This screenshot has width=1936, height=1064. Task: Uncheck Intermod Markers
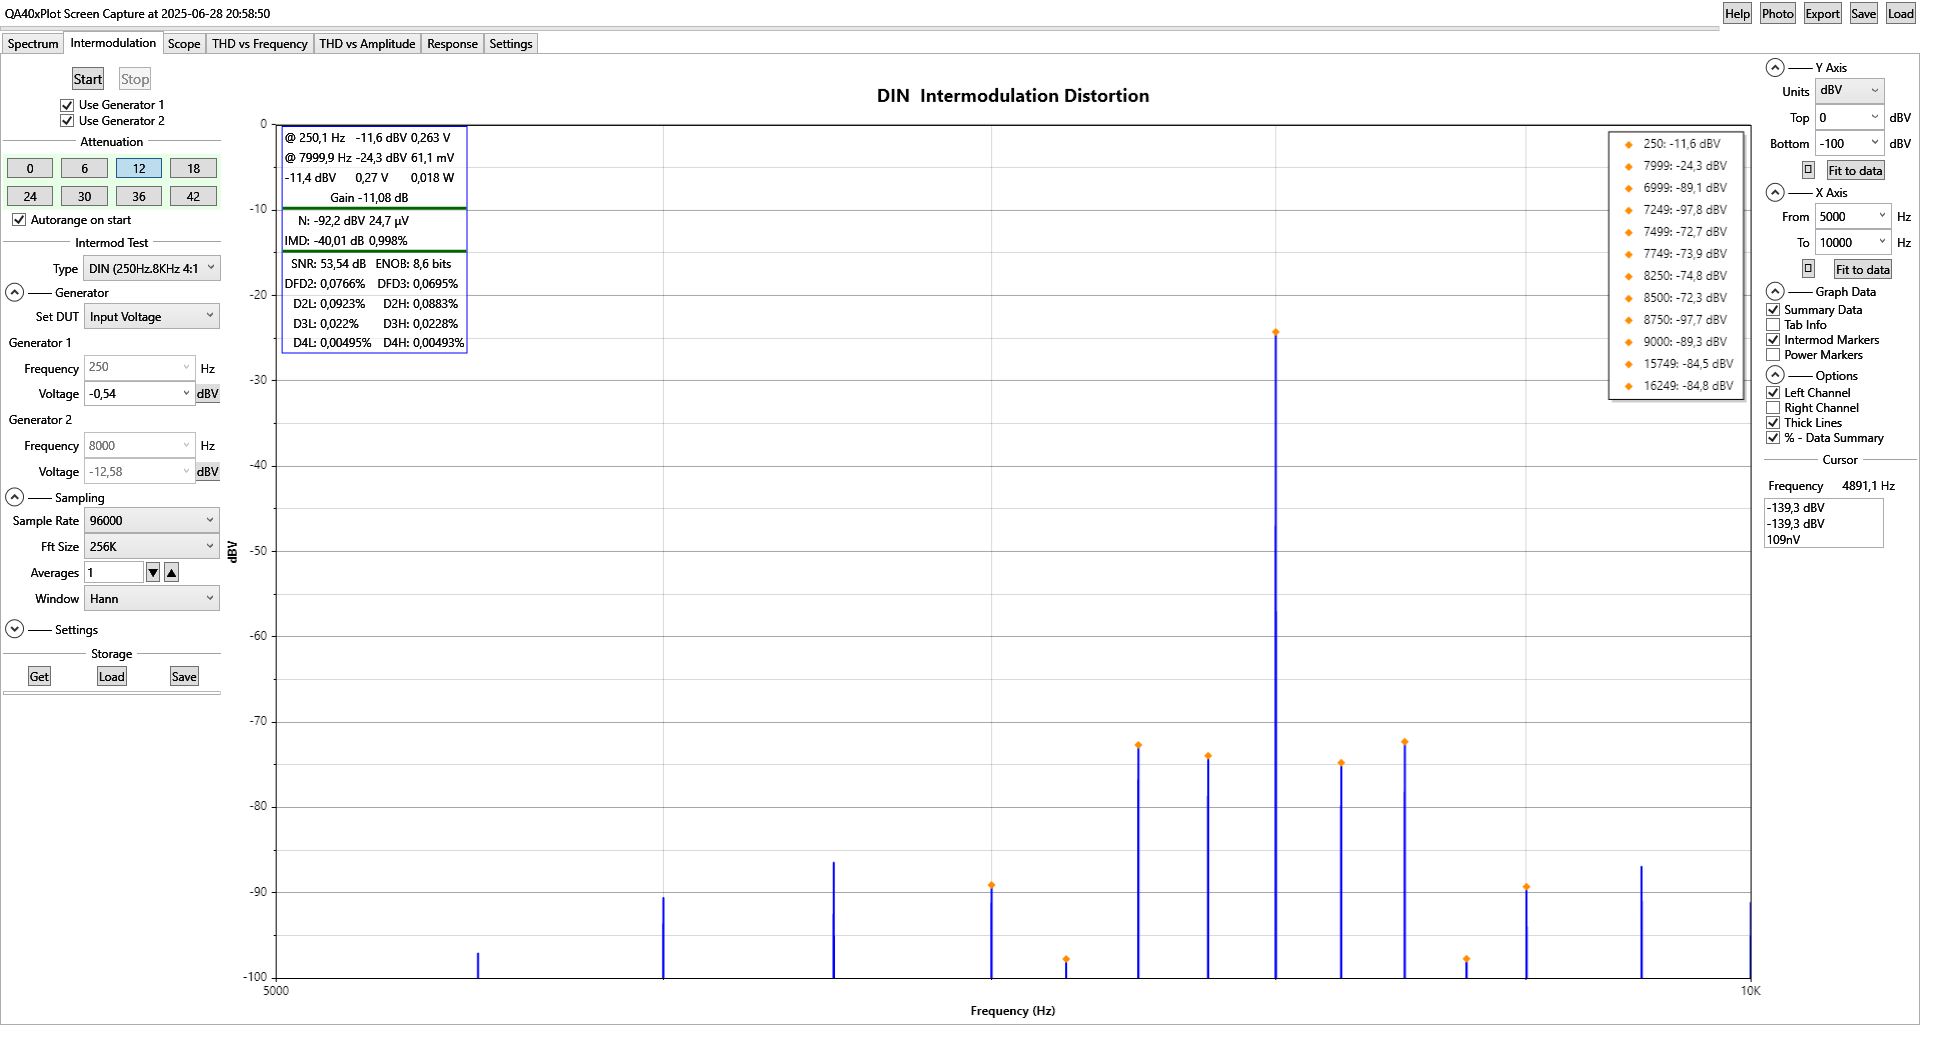[1773, 340]
